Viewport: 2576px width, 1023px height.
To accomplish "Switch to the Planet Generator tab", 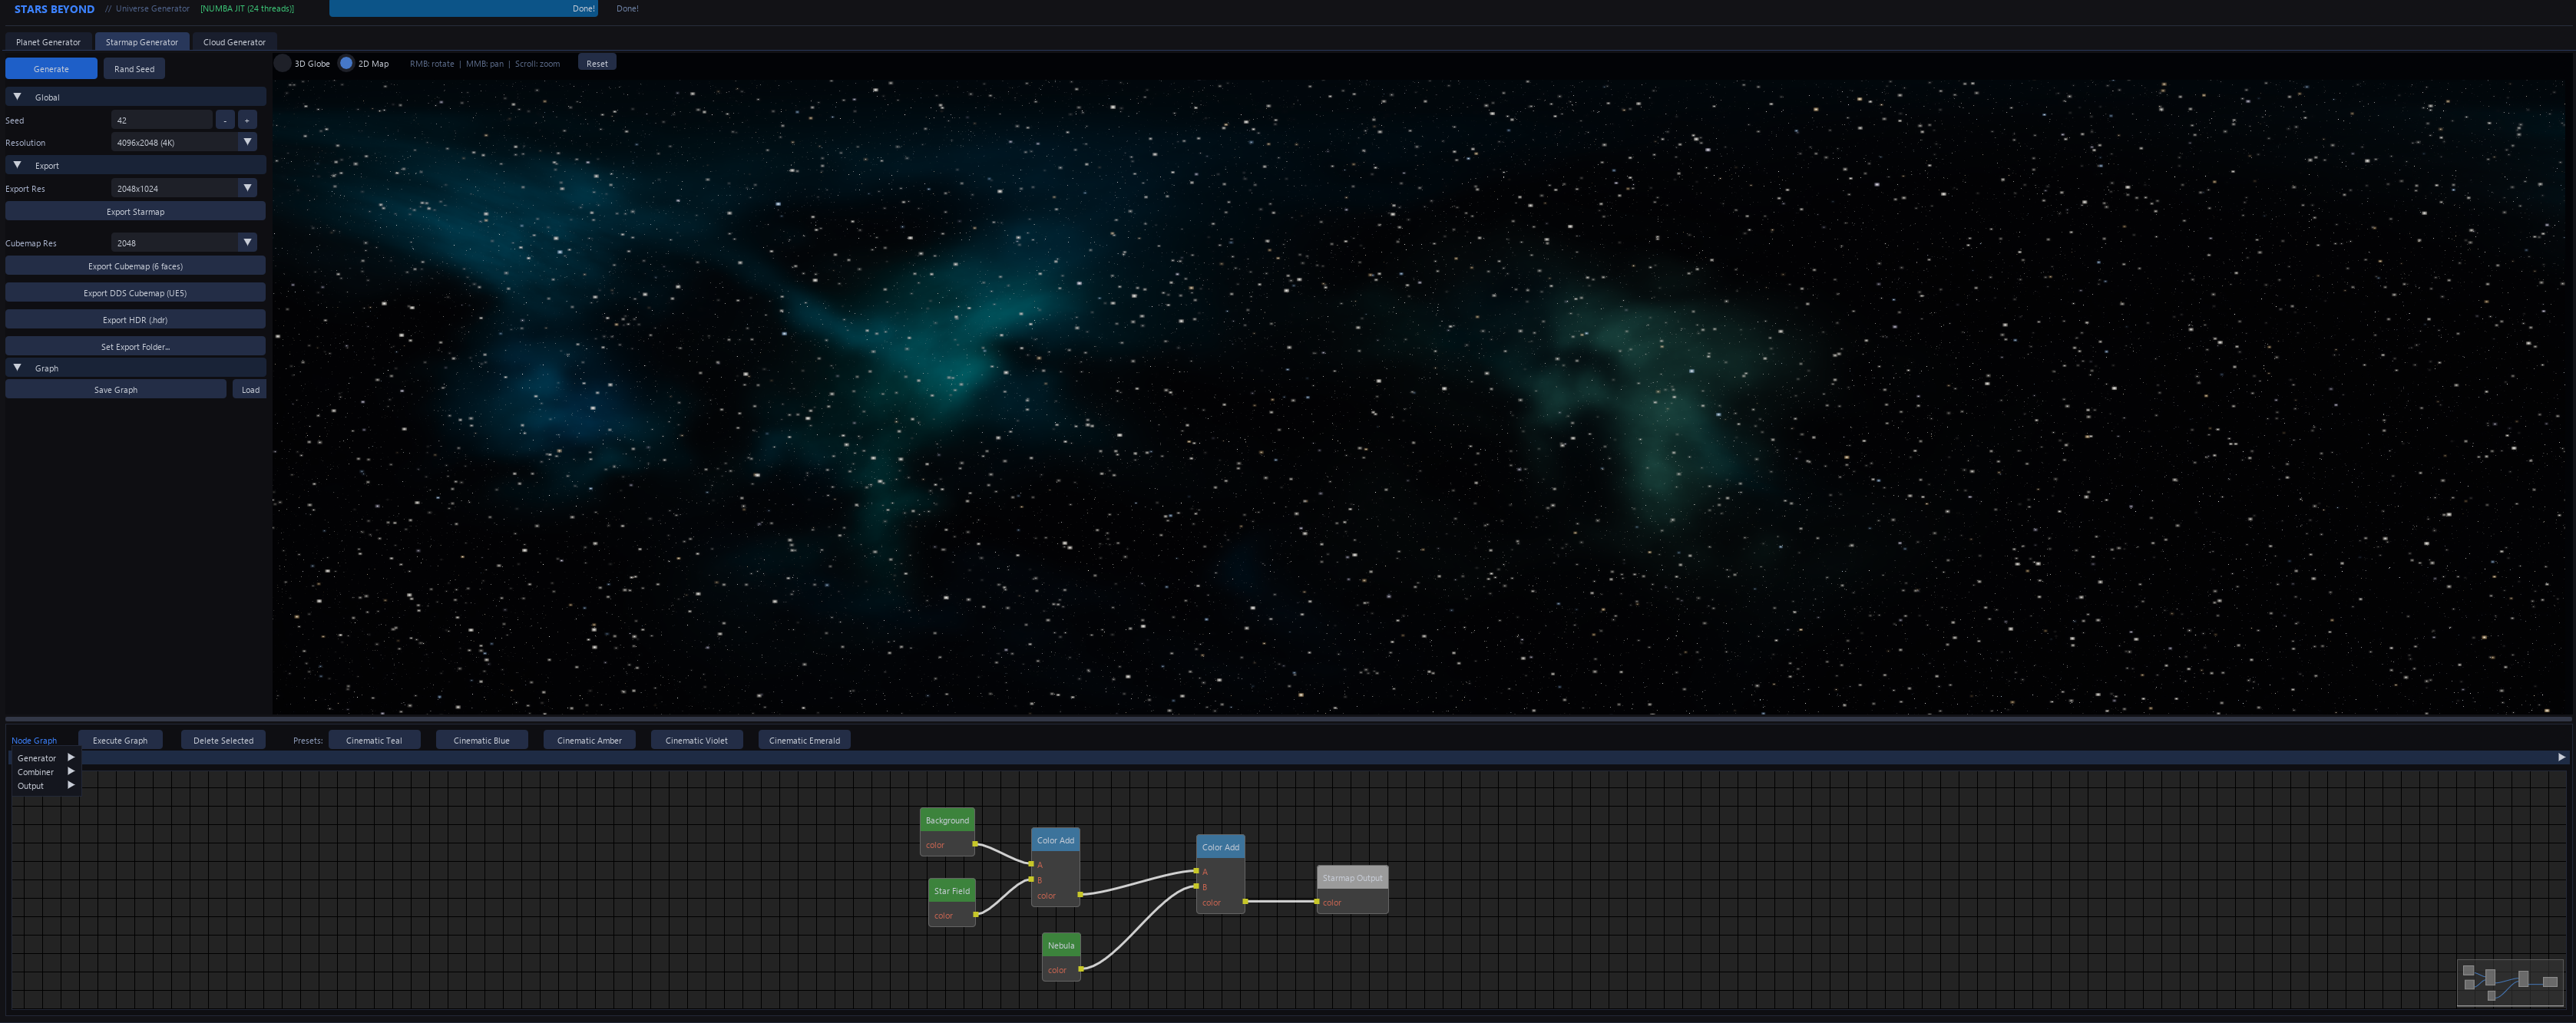I will click(x=47, y=41).
